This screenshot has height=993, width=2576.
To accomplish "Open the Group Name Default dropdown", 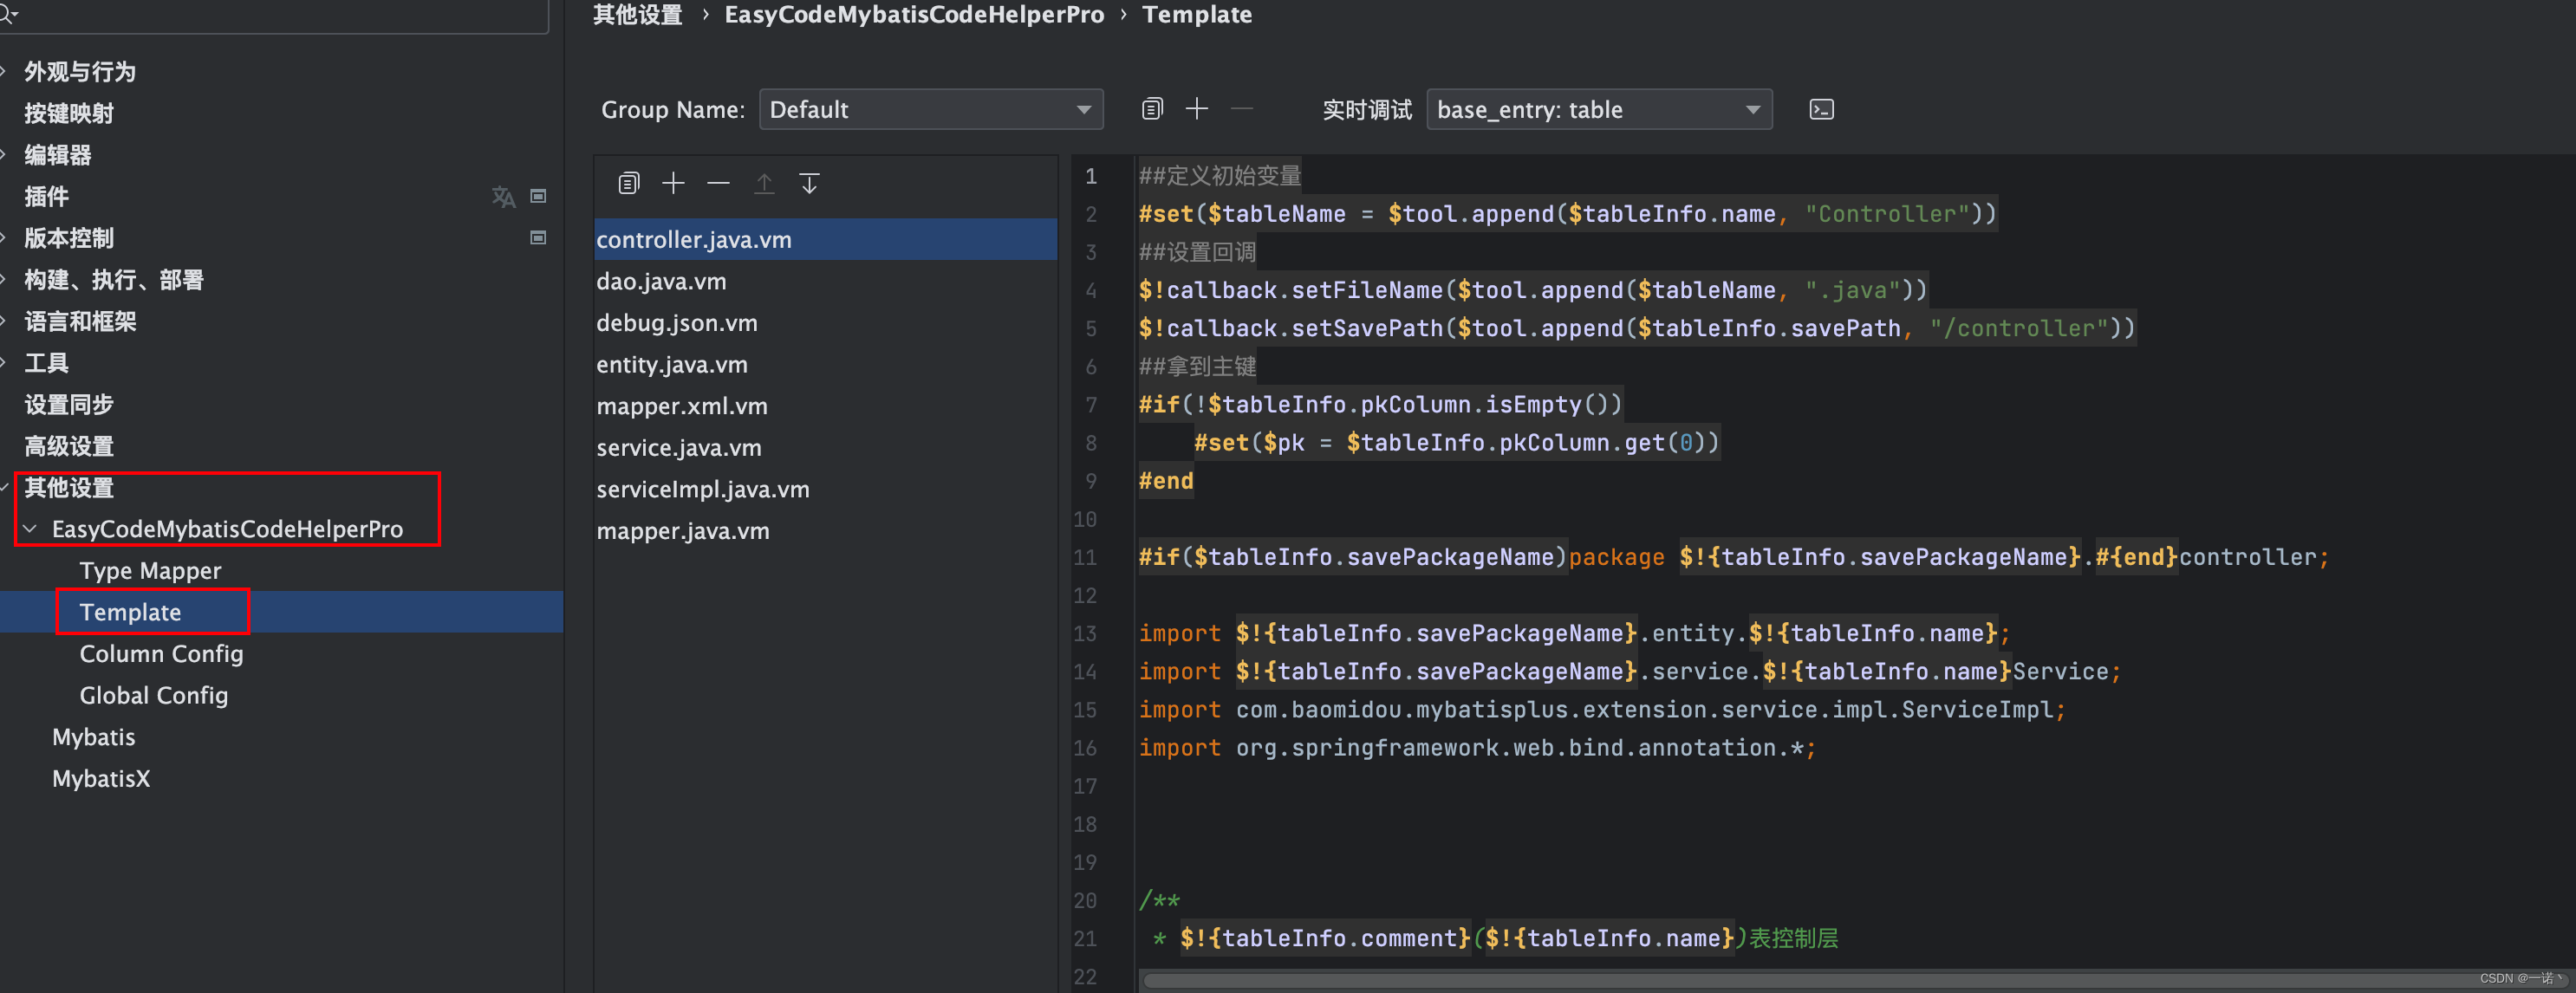I will pyautogui.click(x=930, y=109).
